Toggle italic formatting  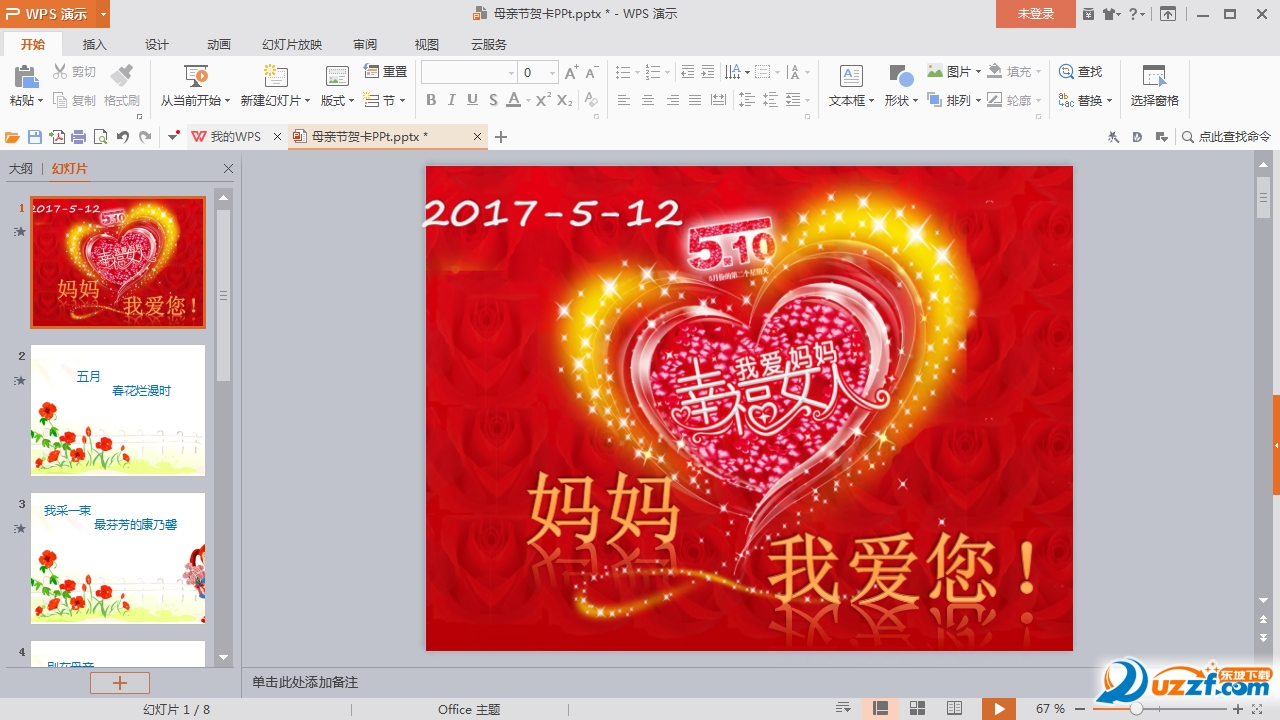pyautogui.click(x=451, y=100)
